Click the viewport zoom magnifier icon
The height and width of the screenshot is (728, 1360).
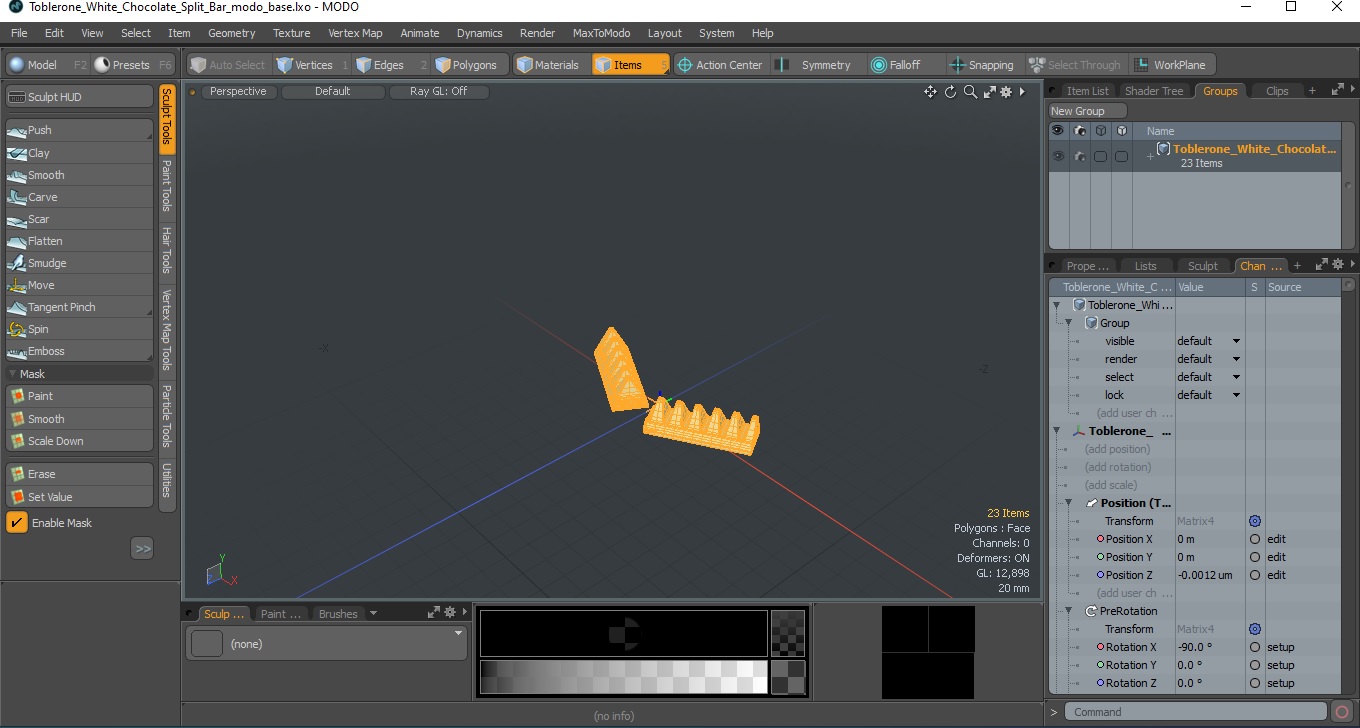pos(970,92)
